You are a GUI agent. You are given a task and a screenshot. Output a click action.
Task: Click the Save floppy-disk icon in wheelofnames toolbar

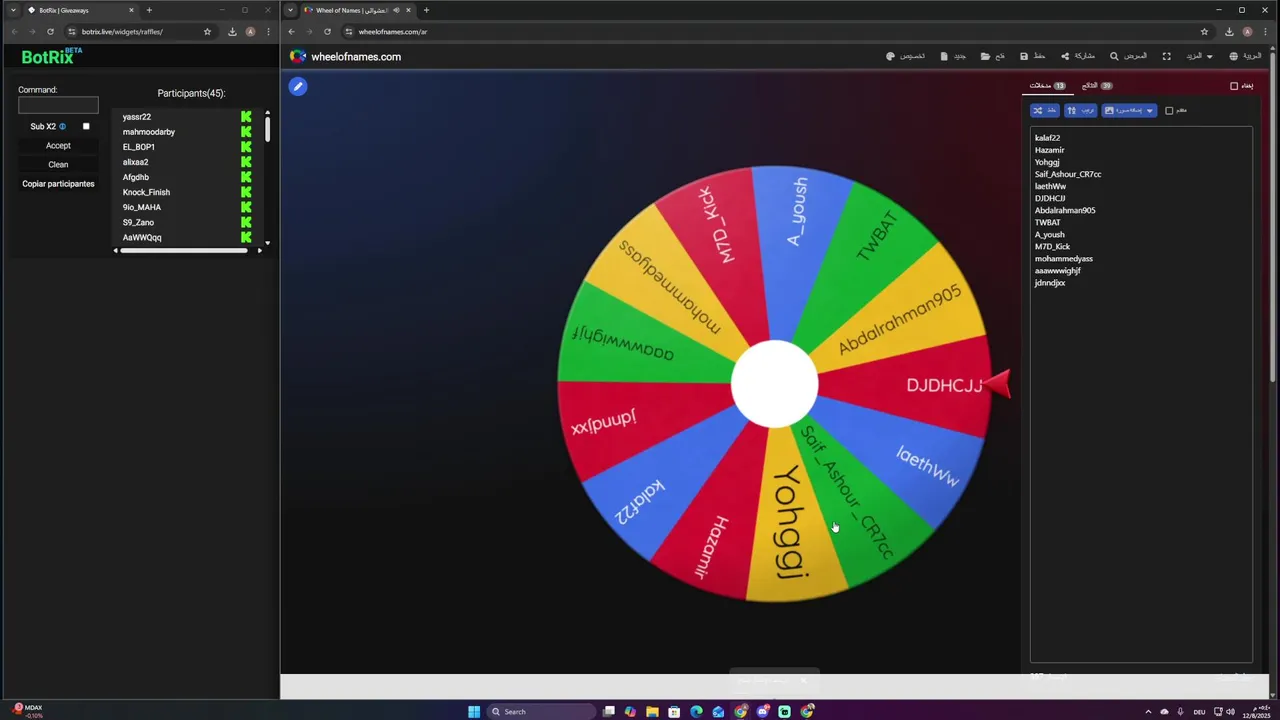pos(1024,57)
